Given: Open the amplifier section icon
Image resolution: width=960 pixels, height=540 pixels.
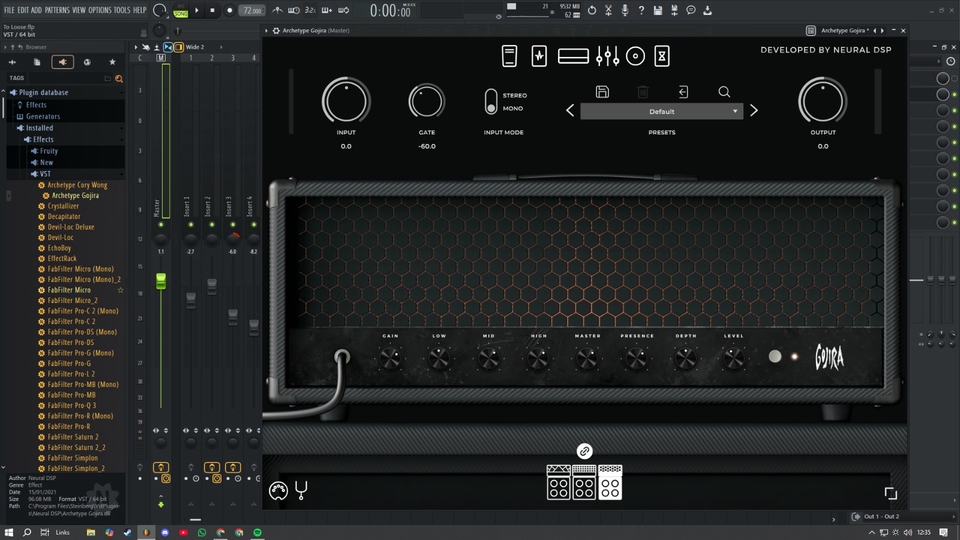Looking at the screenshot, I should point(573,56).
